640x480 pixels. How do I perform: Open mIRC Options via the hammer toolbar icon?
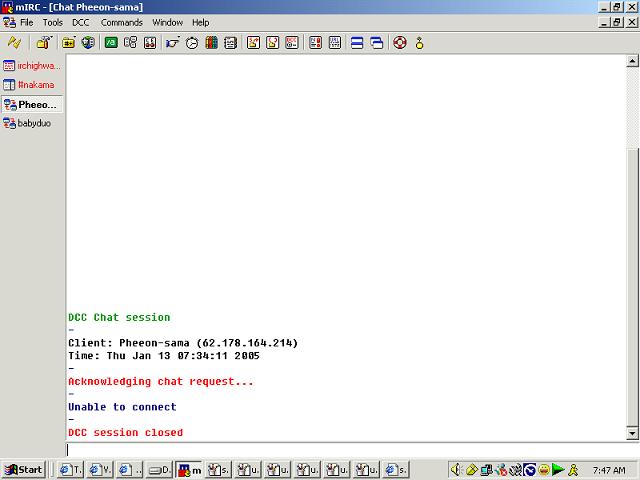pos(44,42)
